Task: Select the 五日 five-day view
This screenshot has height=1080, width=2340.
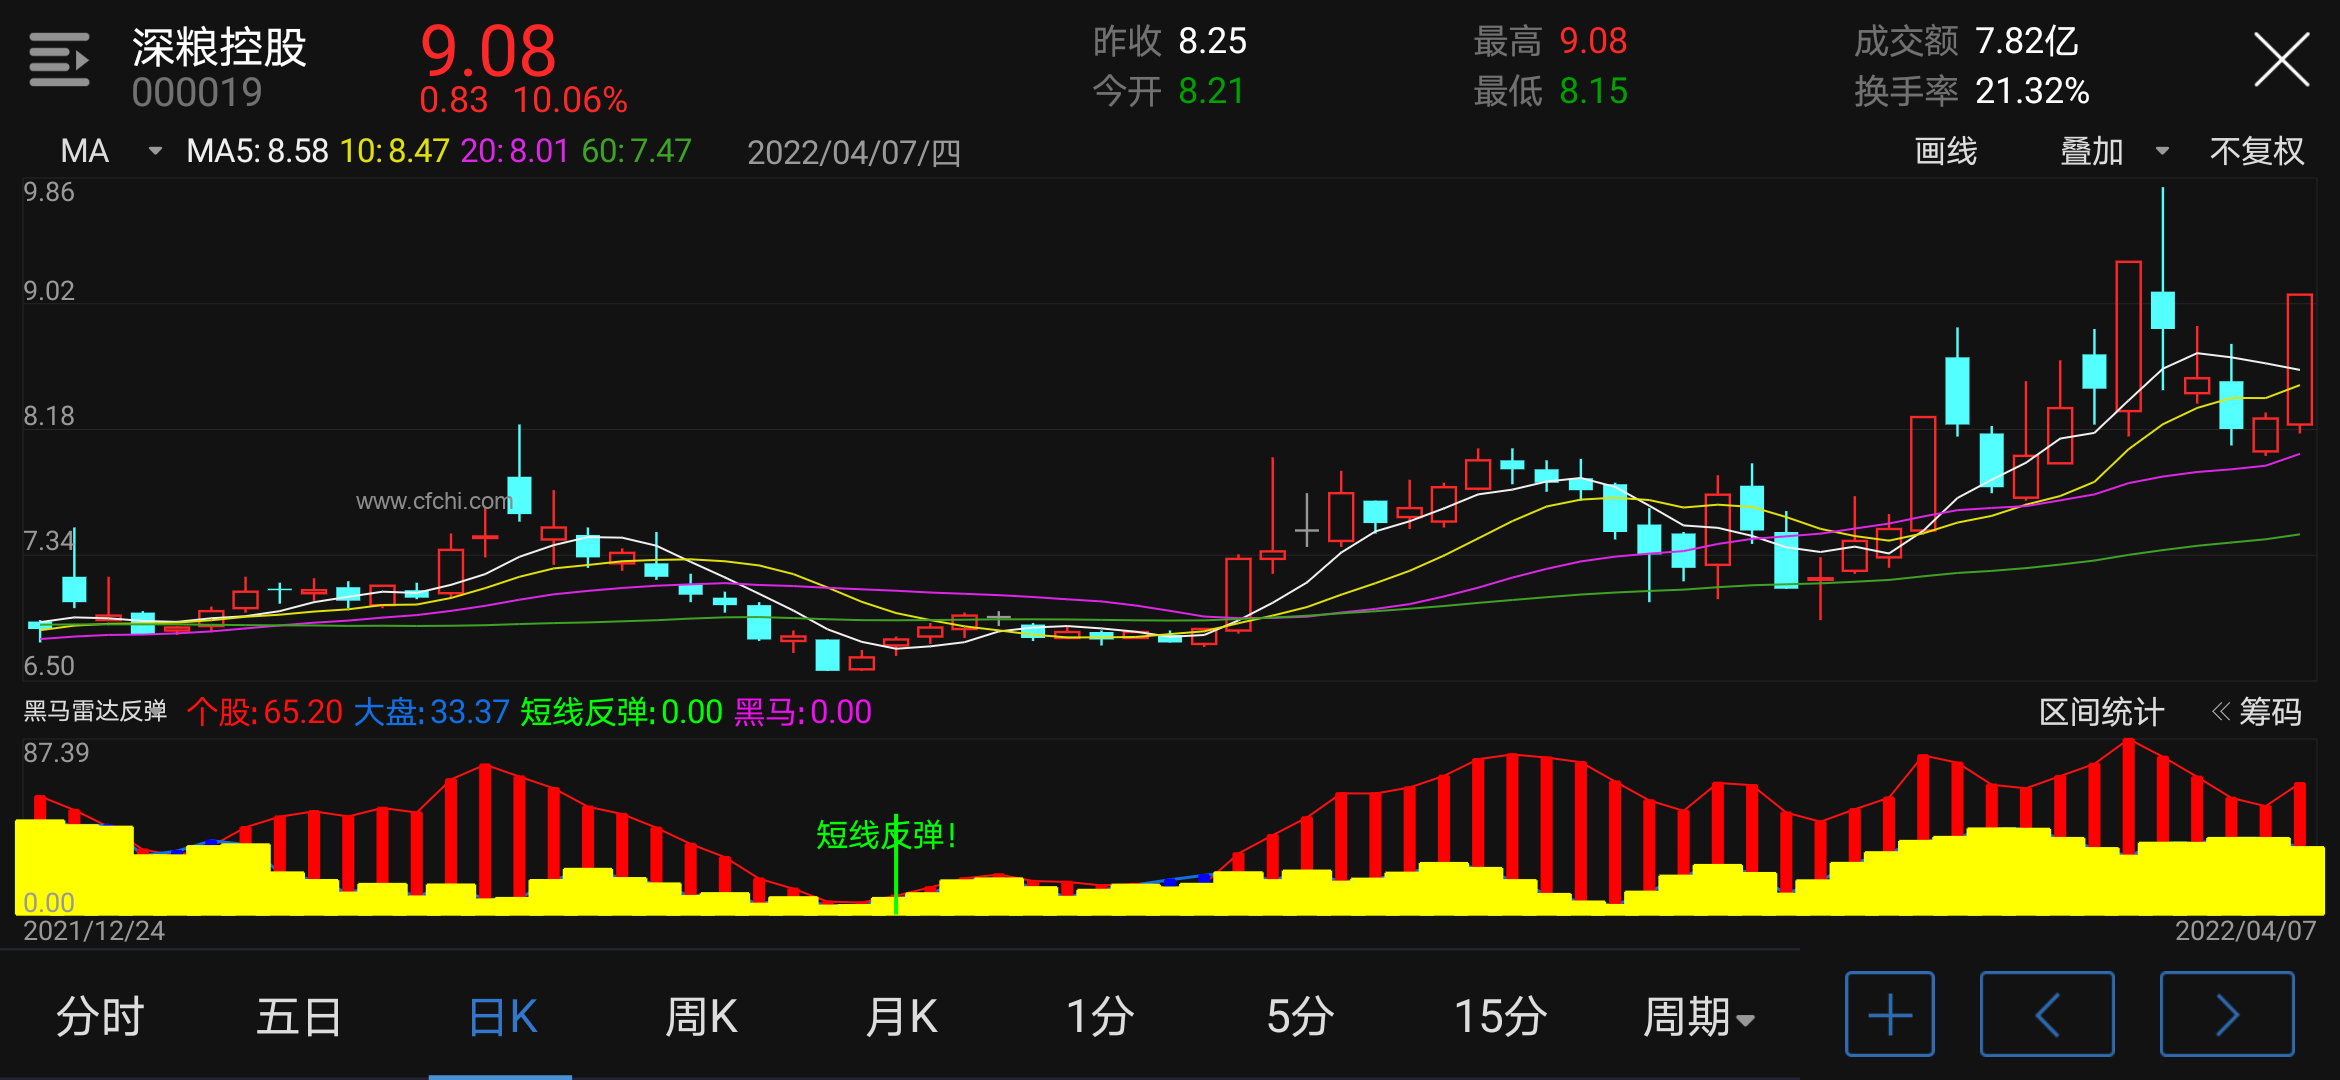Action: (x=299, y=1017)
